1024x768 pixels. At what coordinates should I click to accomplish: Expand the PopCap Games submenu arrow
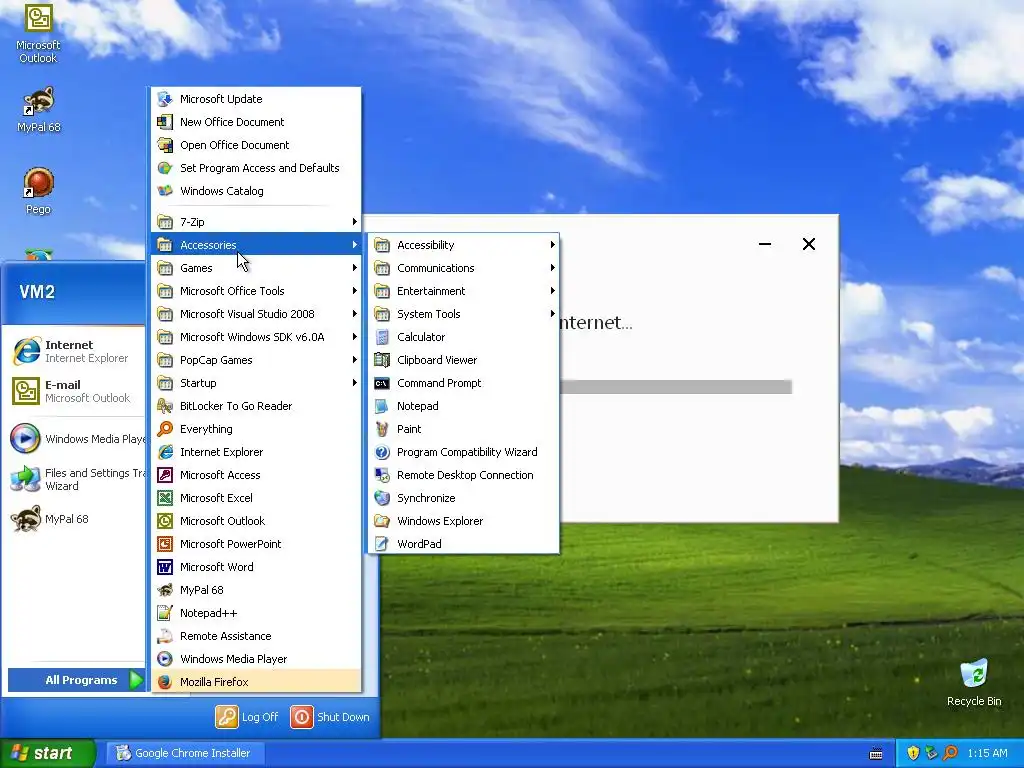tap(355, 360)
